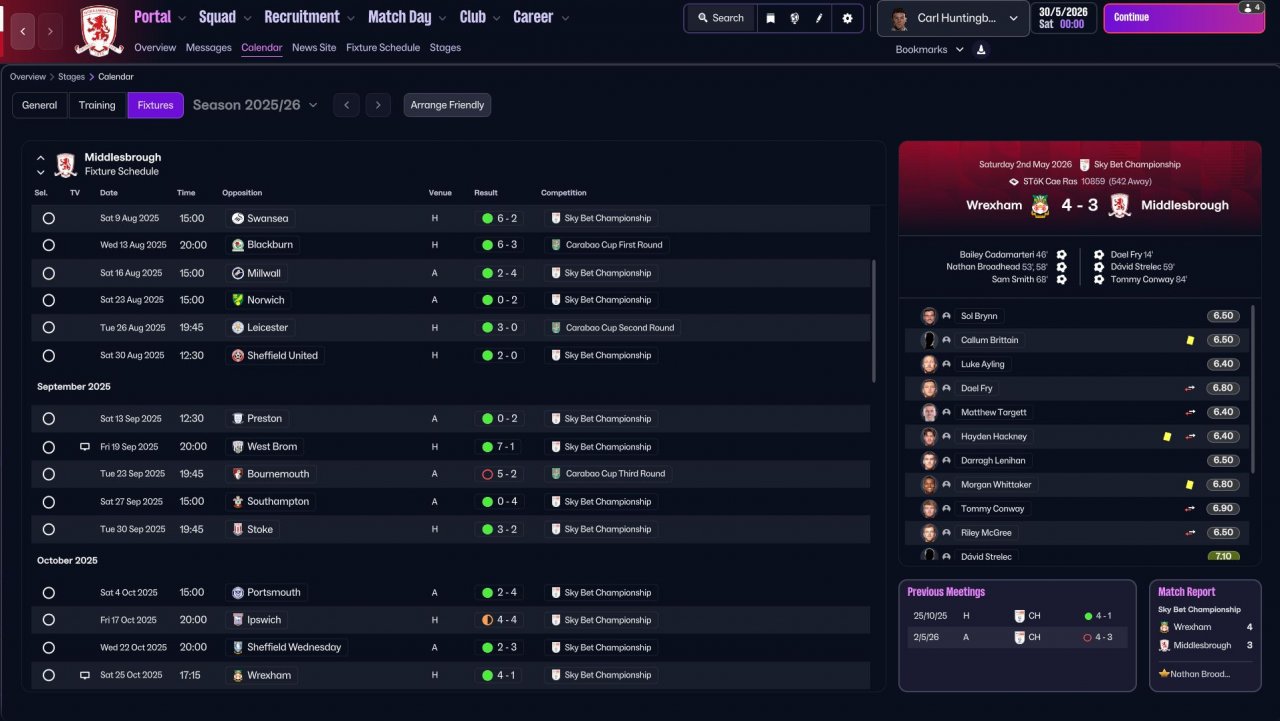
Task: Click the Middlesbrough club crest in header
Action: tap(99, 30)
